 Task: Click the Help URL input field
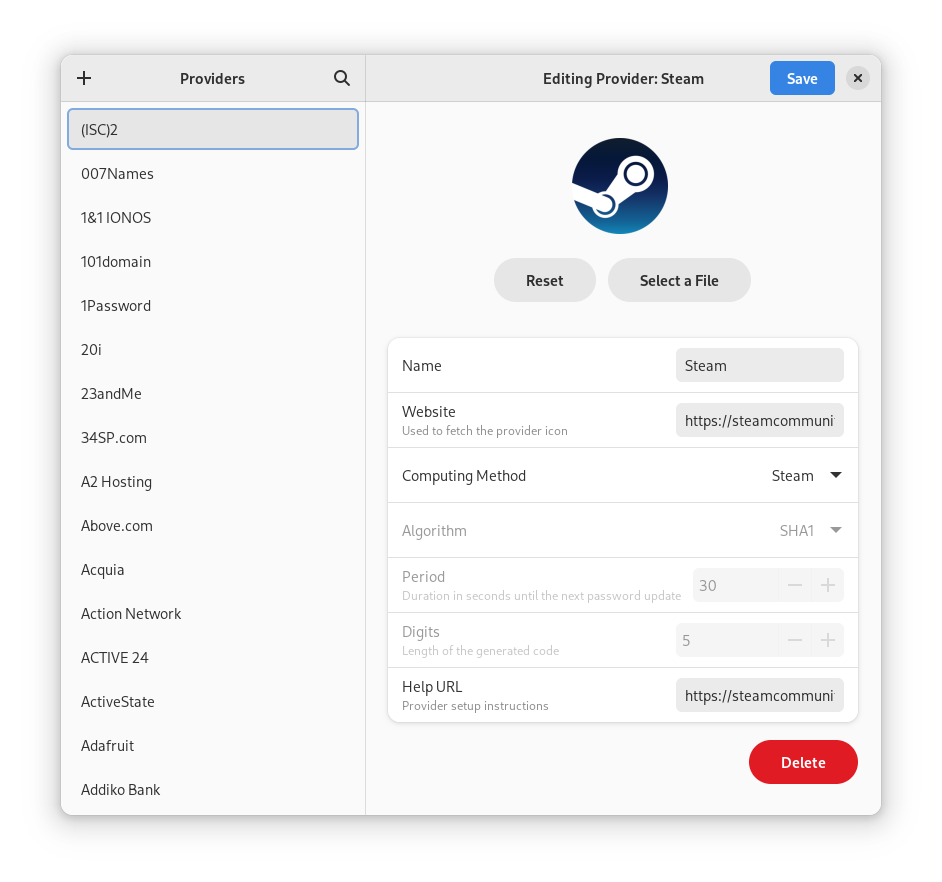tap(759, 695)
